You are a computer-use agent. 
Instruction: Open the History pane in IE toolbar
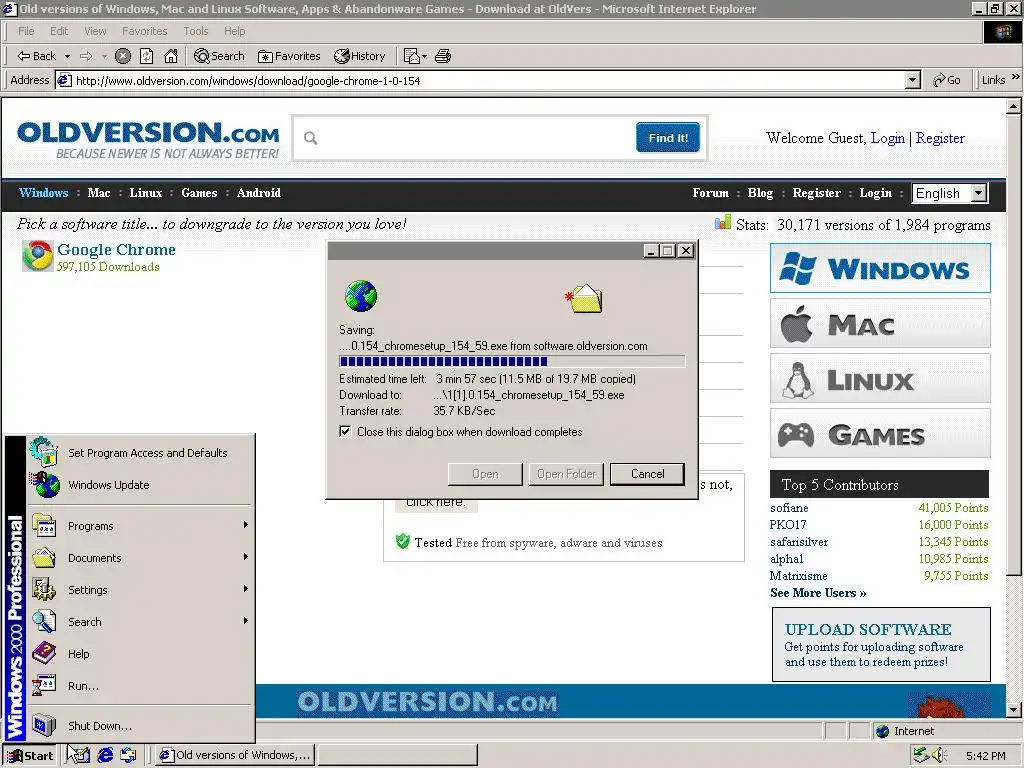[360, 56]
